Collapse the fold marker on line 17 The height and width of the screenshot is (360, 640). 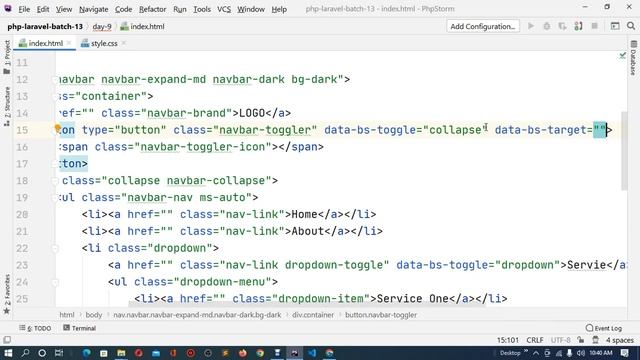(x=55, y=164)
